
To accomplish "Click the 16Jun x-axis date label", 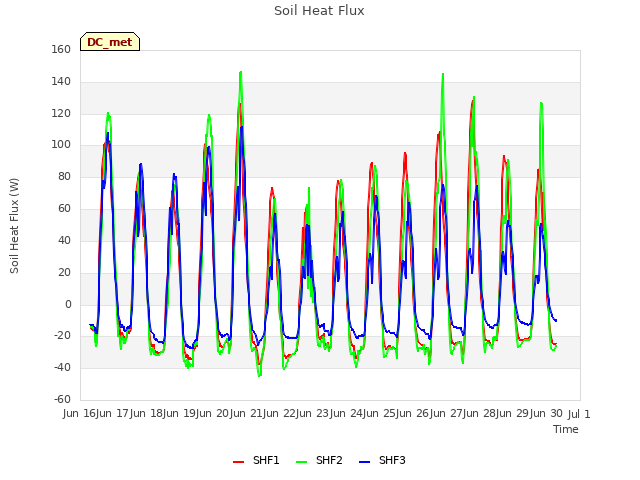I will [98, 413].
